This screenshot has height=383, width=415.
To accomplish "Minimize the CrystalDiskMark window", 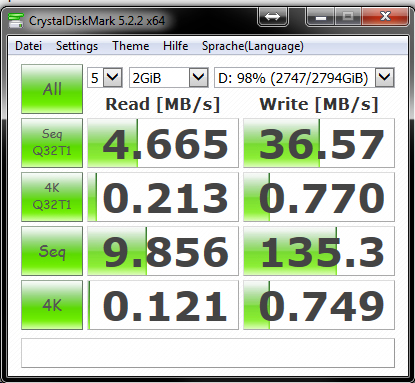I will pos(321,16).
